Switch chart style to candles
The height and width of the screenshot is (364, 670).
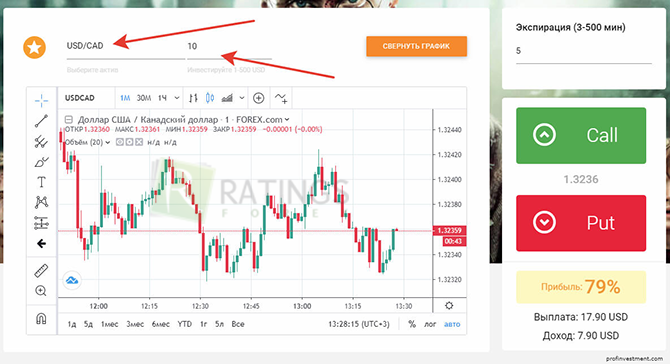point(210,98)
